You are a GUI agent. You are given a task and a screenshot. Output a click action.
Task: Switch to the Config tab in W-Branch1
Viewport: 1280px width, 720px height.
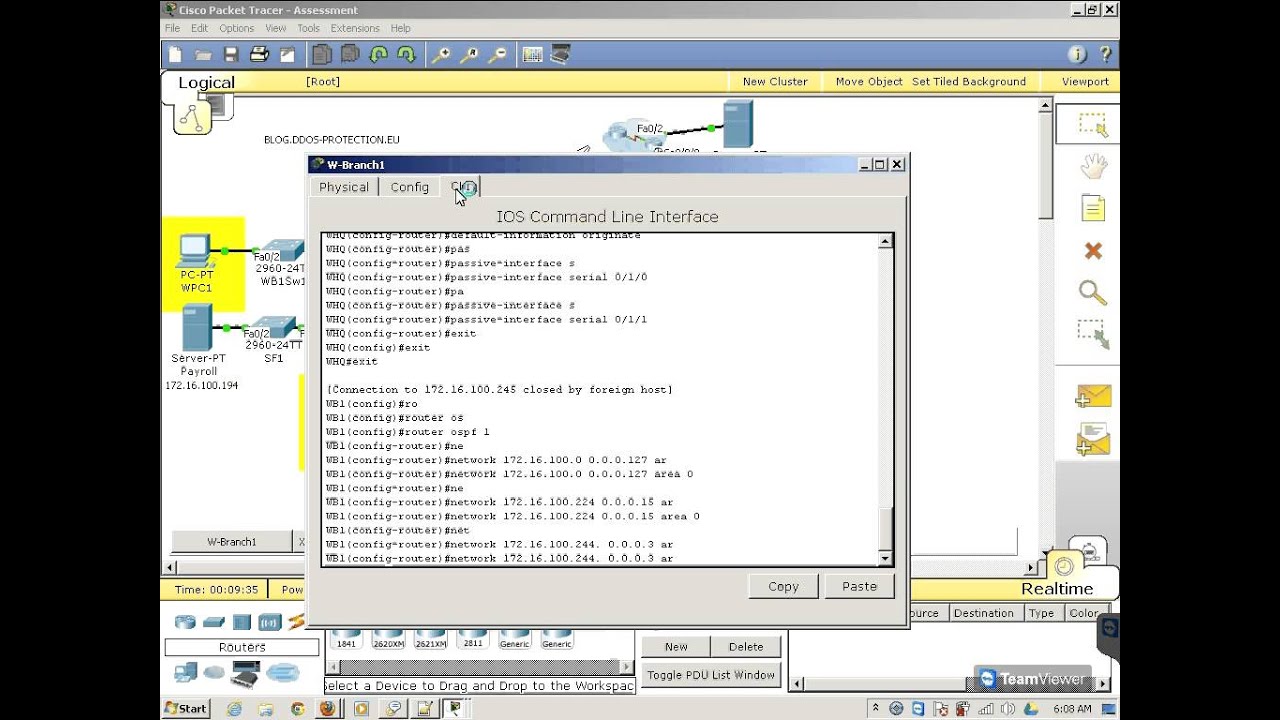click(410, 187)
